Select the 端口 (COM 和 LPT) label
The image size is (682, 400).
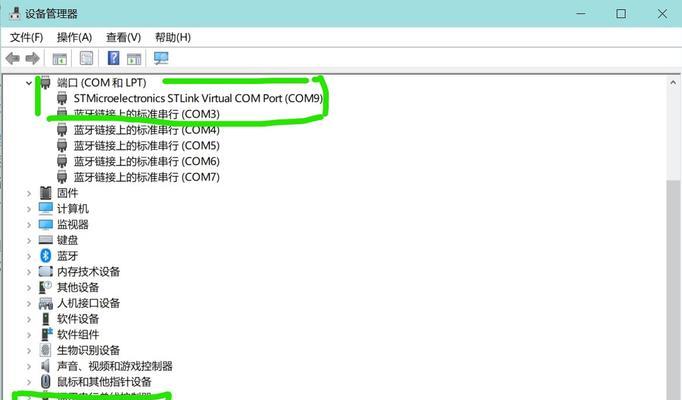tap(101, 83)
